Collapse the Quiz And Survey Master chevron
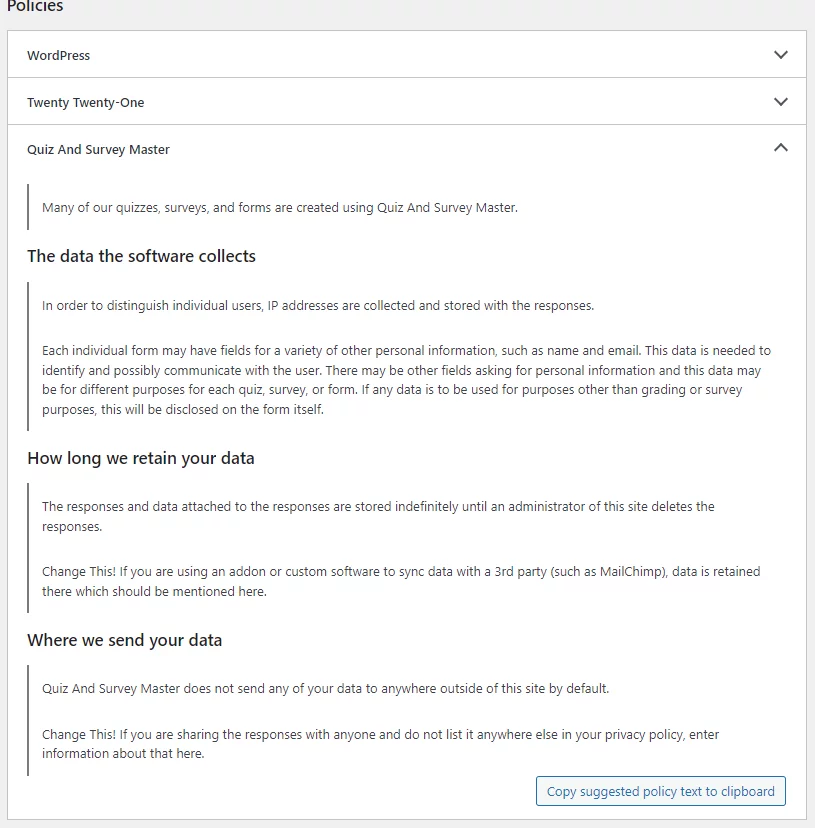This screenshot has height=828, width=815. tap(781, 148)
